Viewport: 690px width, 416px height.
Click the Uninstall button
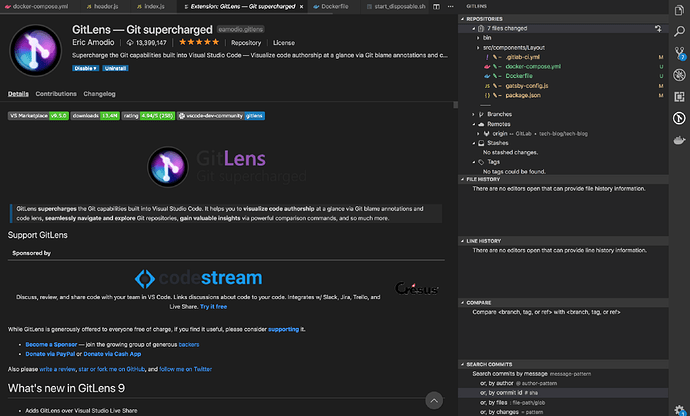click(115, 68)
